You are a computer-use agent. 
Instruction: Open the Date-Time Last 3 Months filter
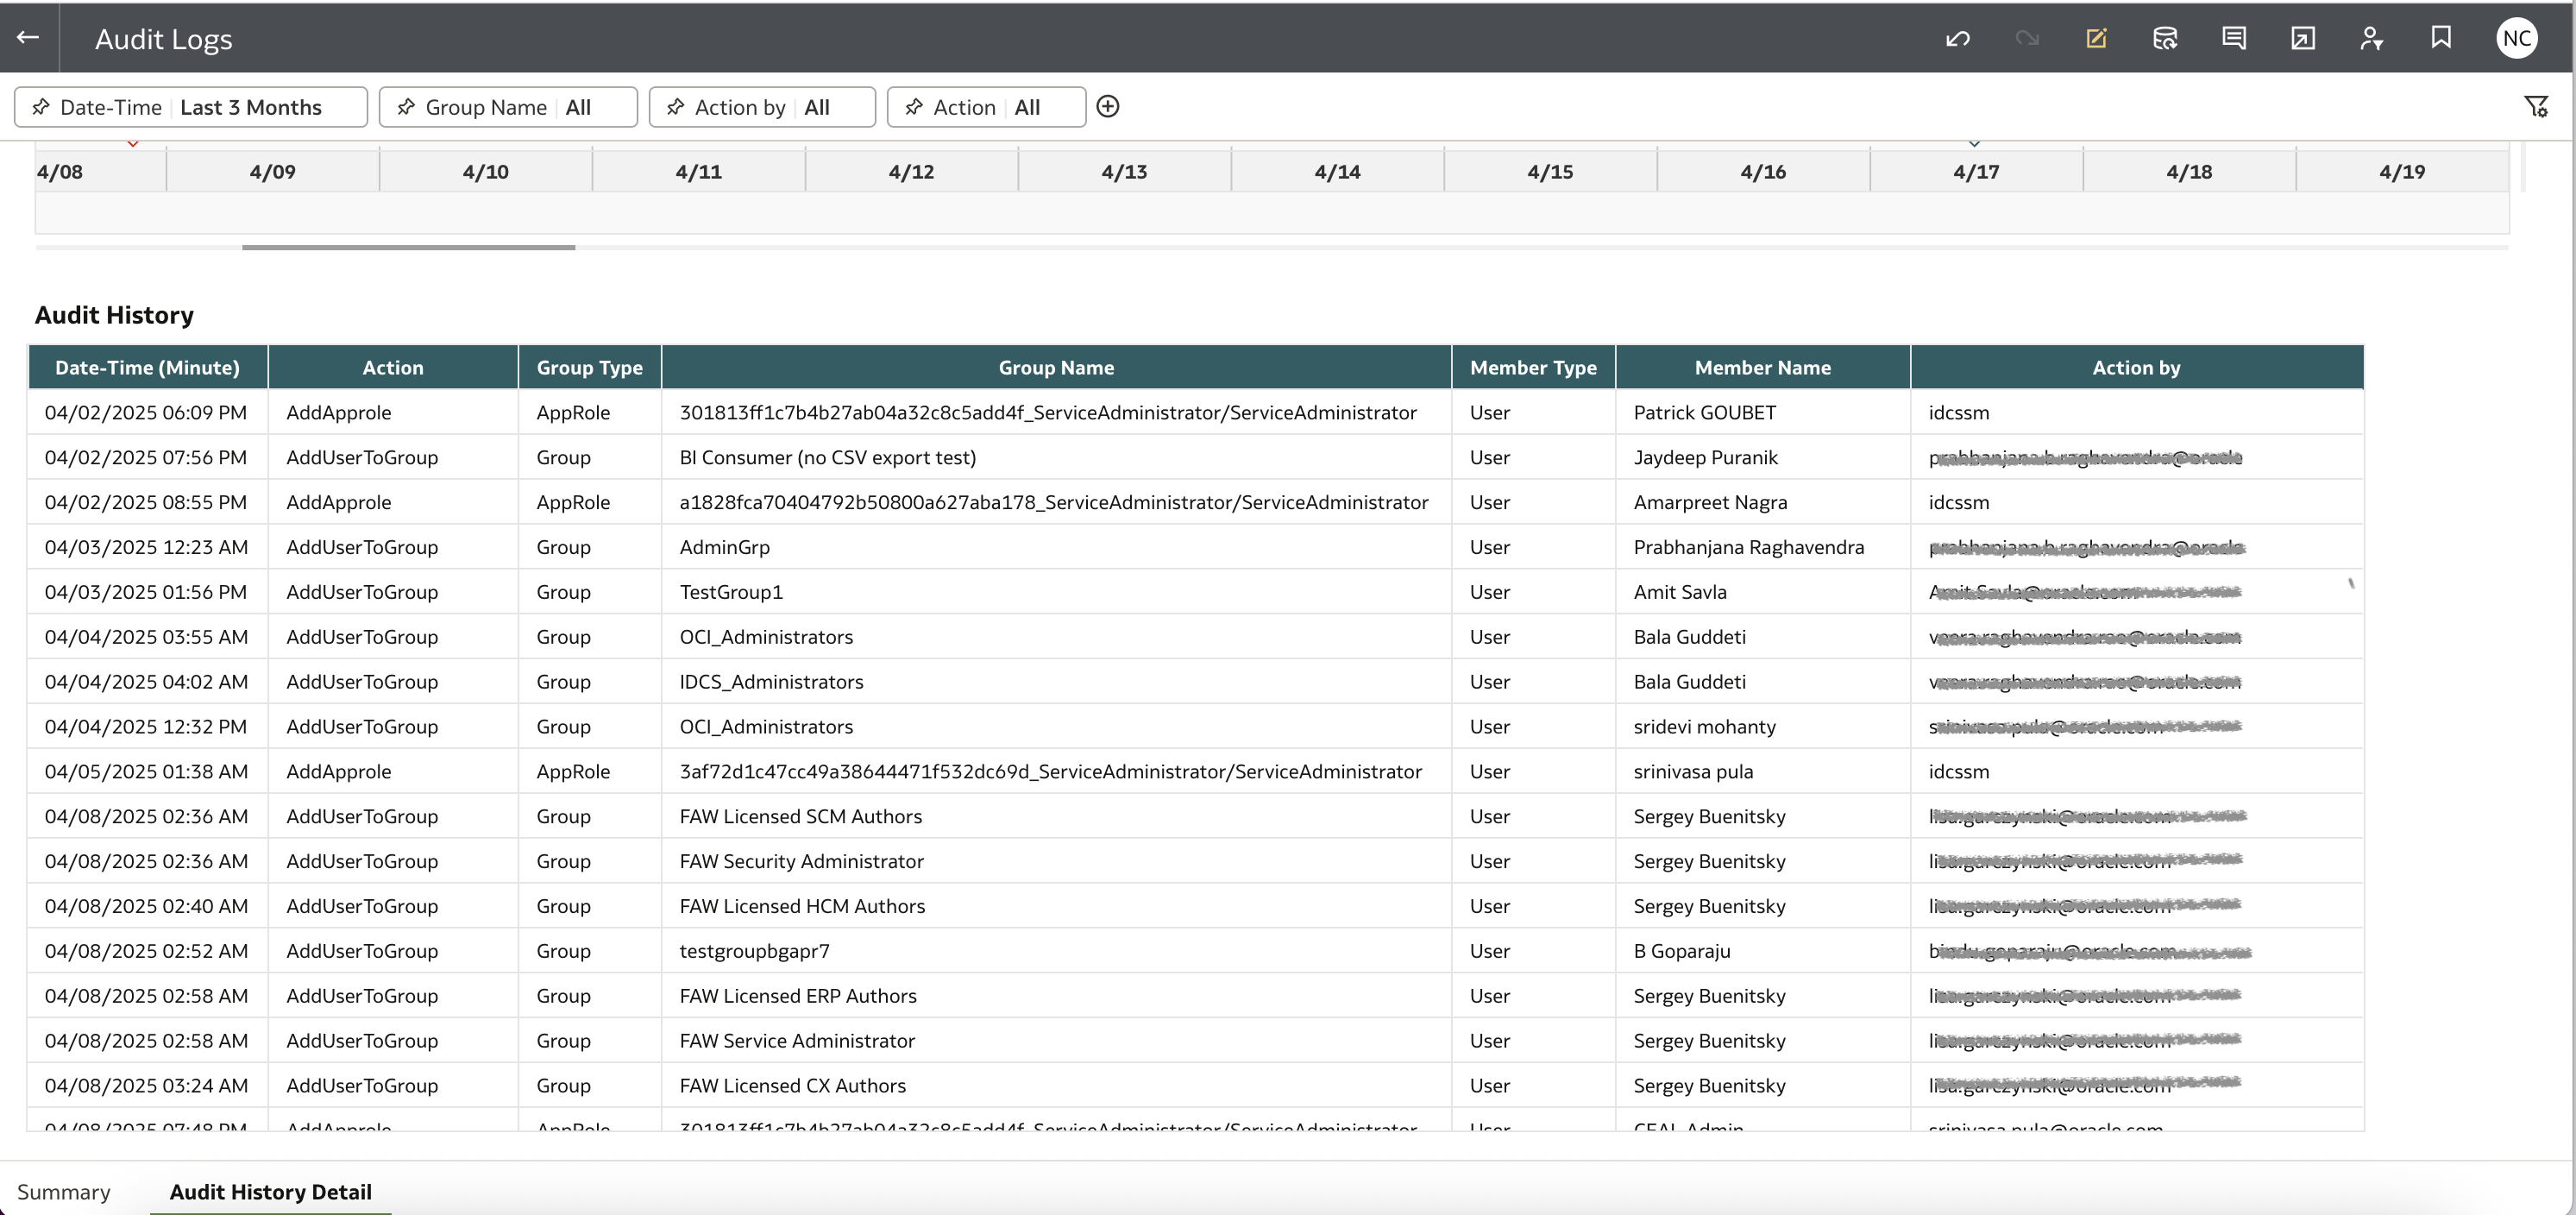tap(250, 106)
